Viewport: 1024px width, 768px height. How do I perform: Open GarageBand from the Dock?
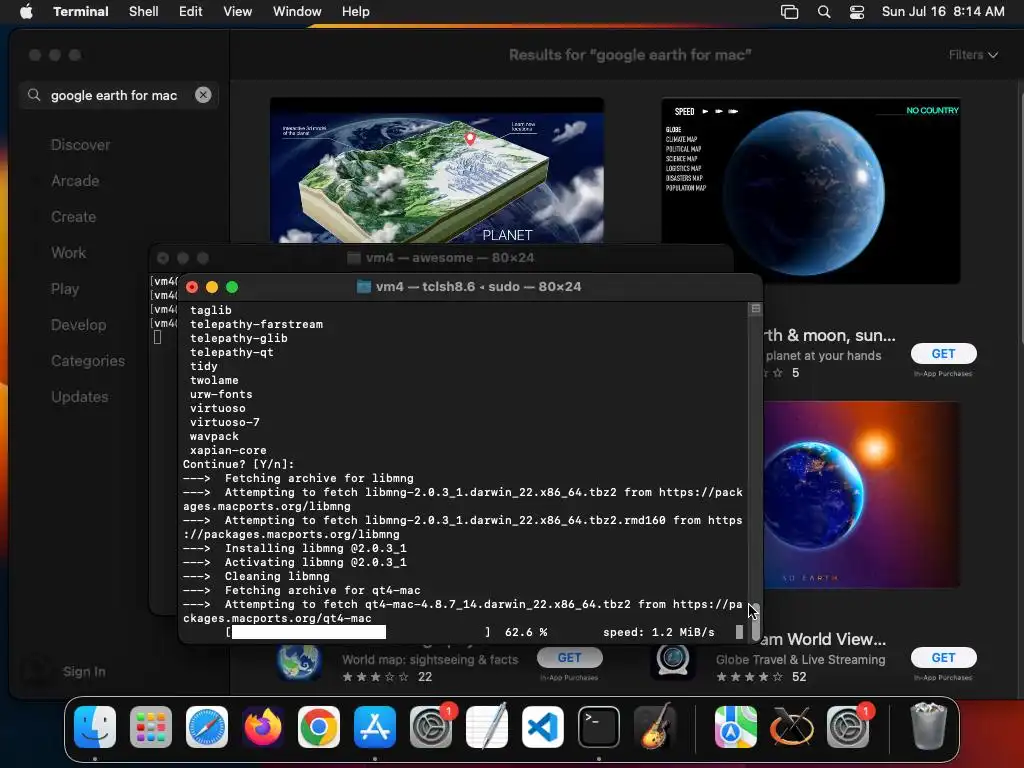[656, 725]
